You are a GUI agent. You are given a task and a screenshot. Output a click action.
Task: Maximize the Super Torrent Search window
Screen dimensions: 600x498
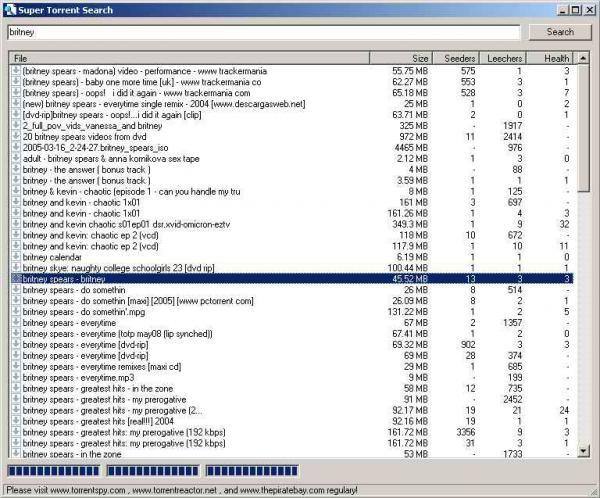[x=576, y=10]
